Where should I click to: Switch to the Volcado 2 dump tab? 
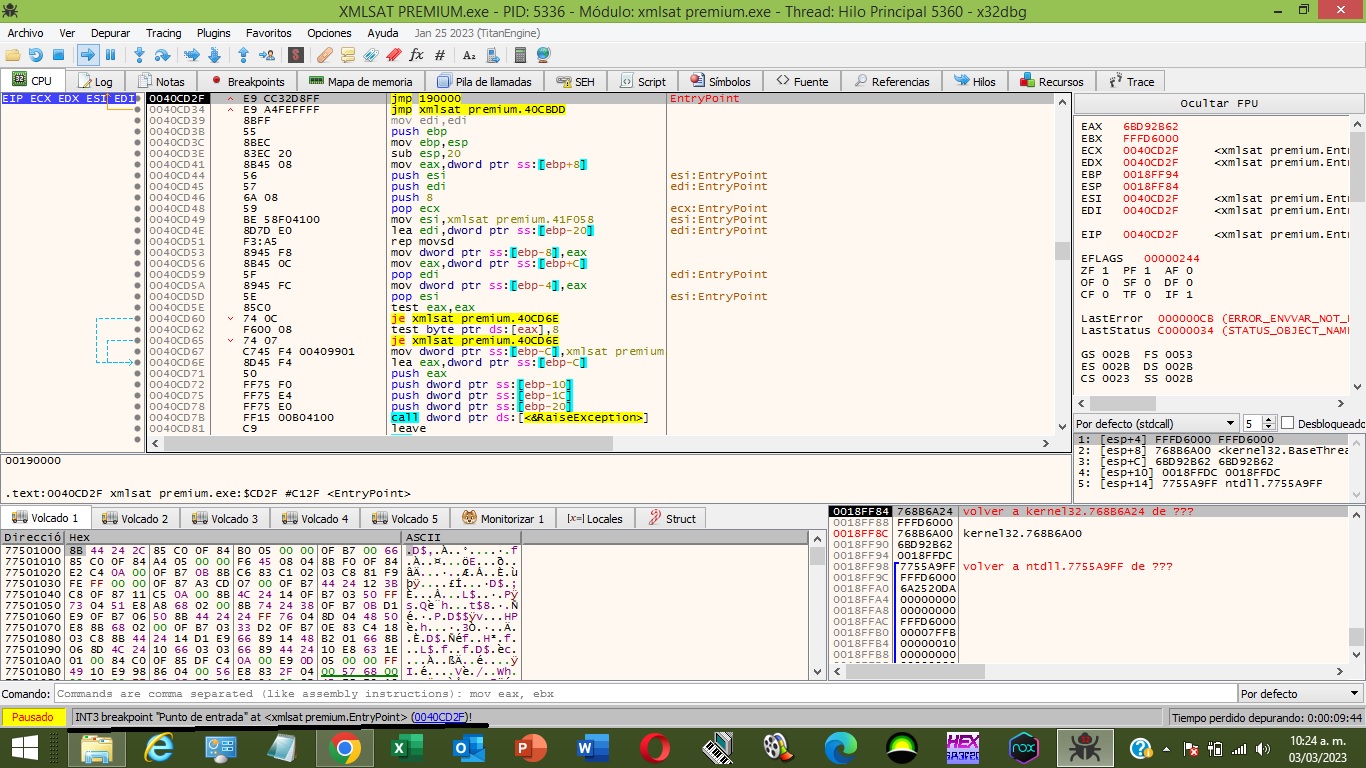(138, 518)
